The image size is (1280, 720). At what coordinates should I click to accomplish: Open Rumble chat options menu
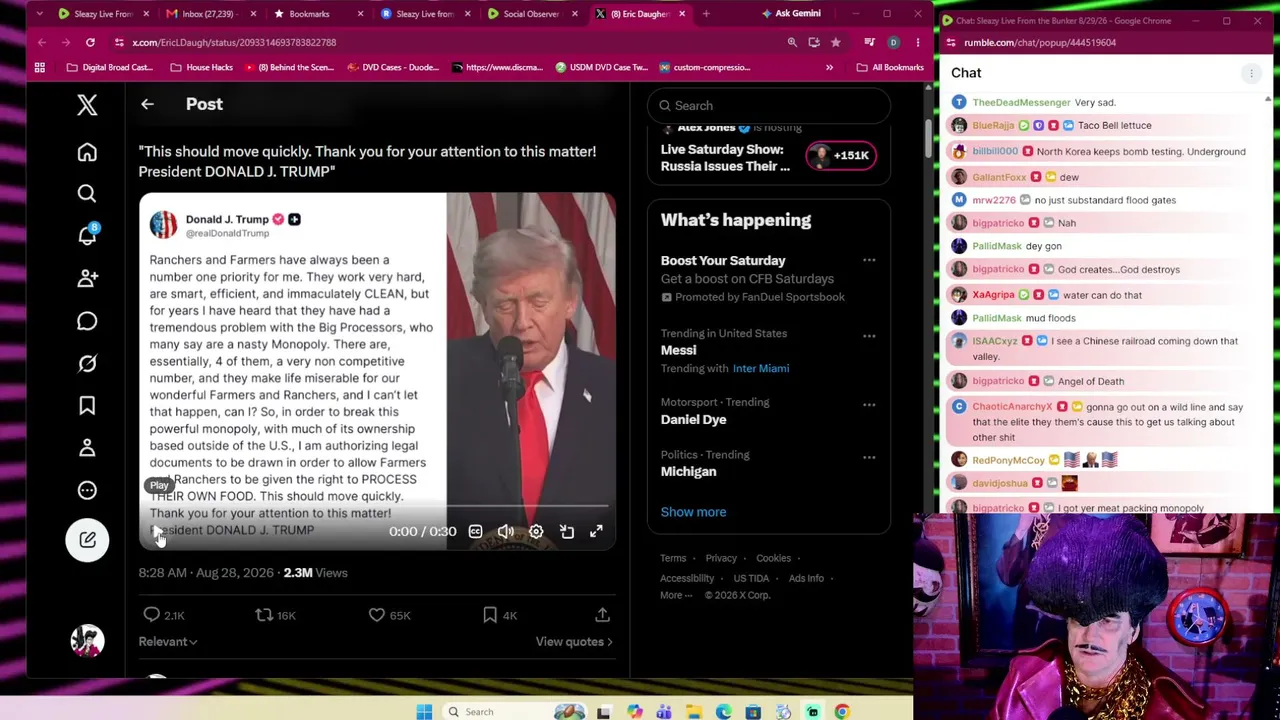click(x=1251, y=73)
